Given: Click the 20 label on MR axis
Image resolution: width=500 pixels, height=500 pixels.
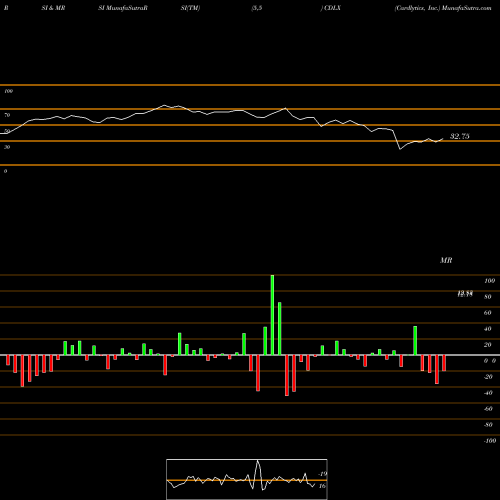Looking at the screenshot, I should 488,345.
